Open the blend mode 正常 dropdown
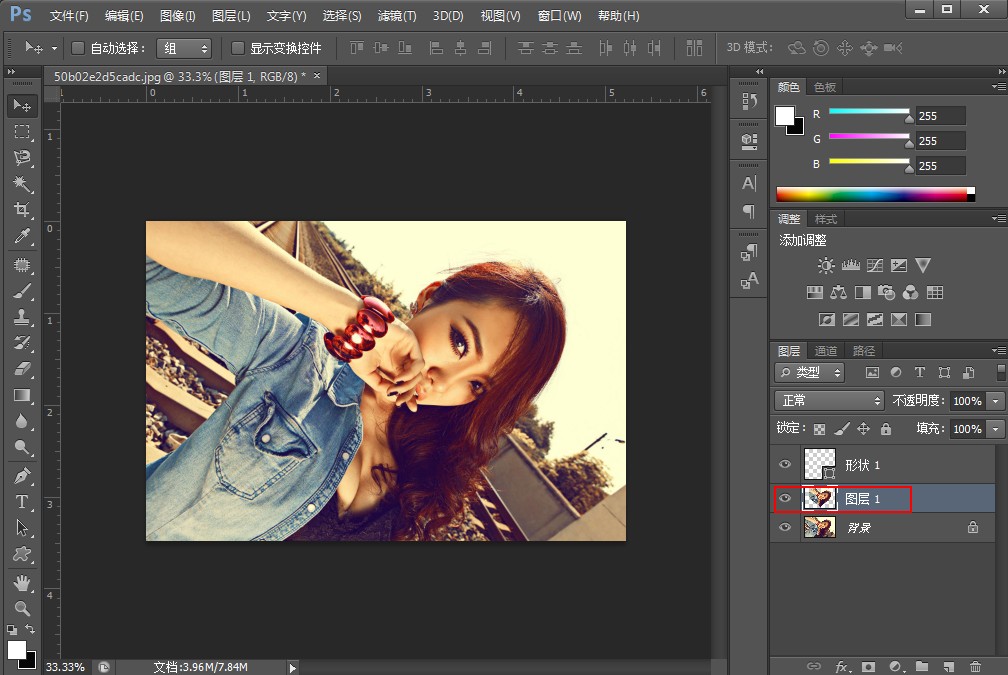This screenshot has height=675, width=1008. pos(829,401)
